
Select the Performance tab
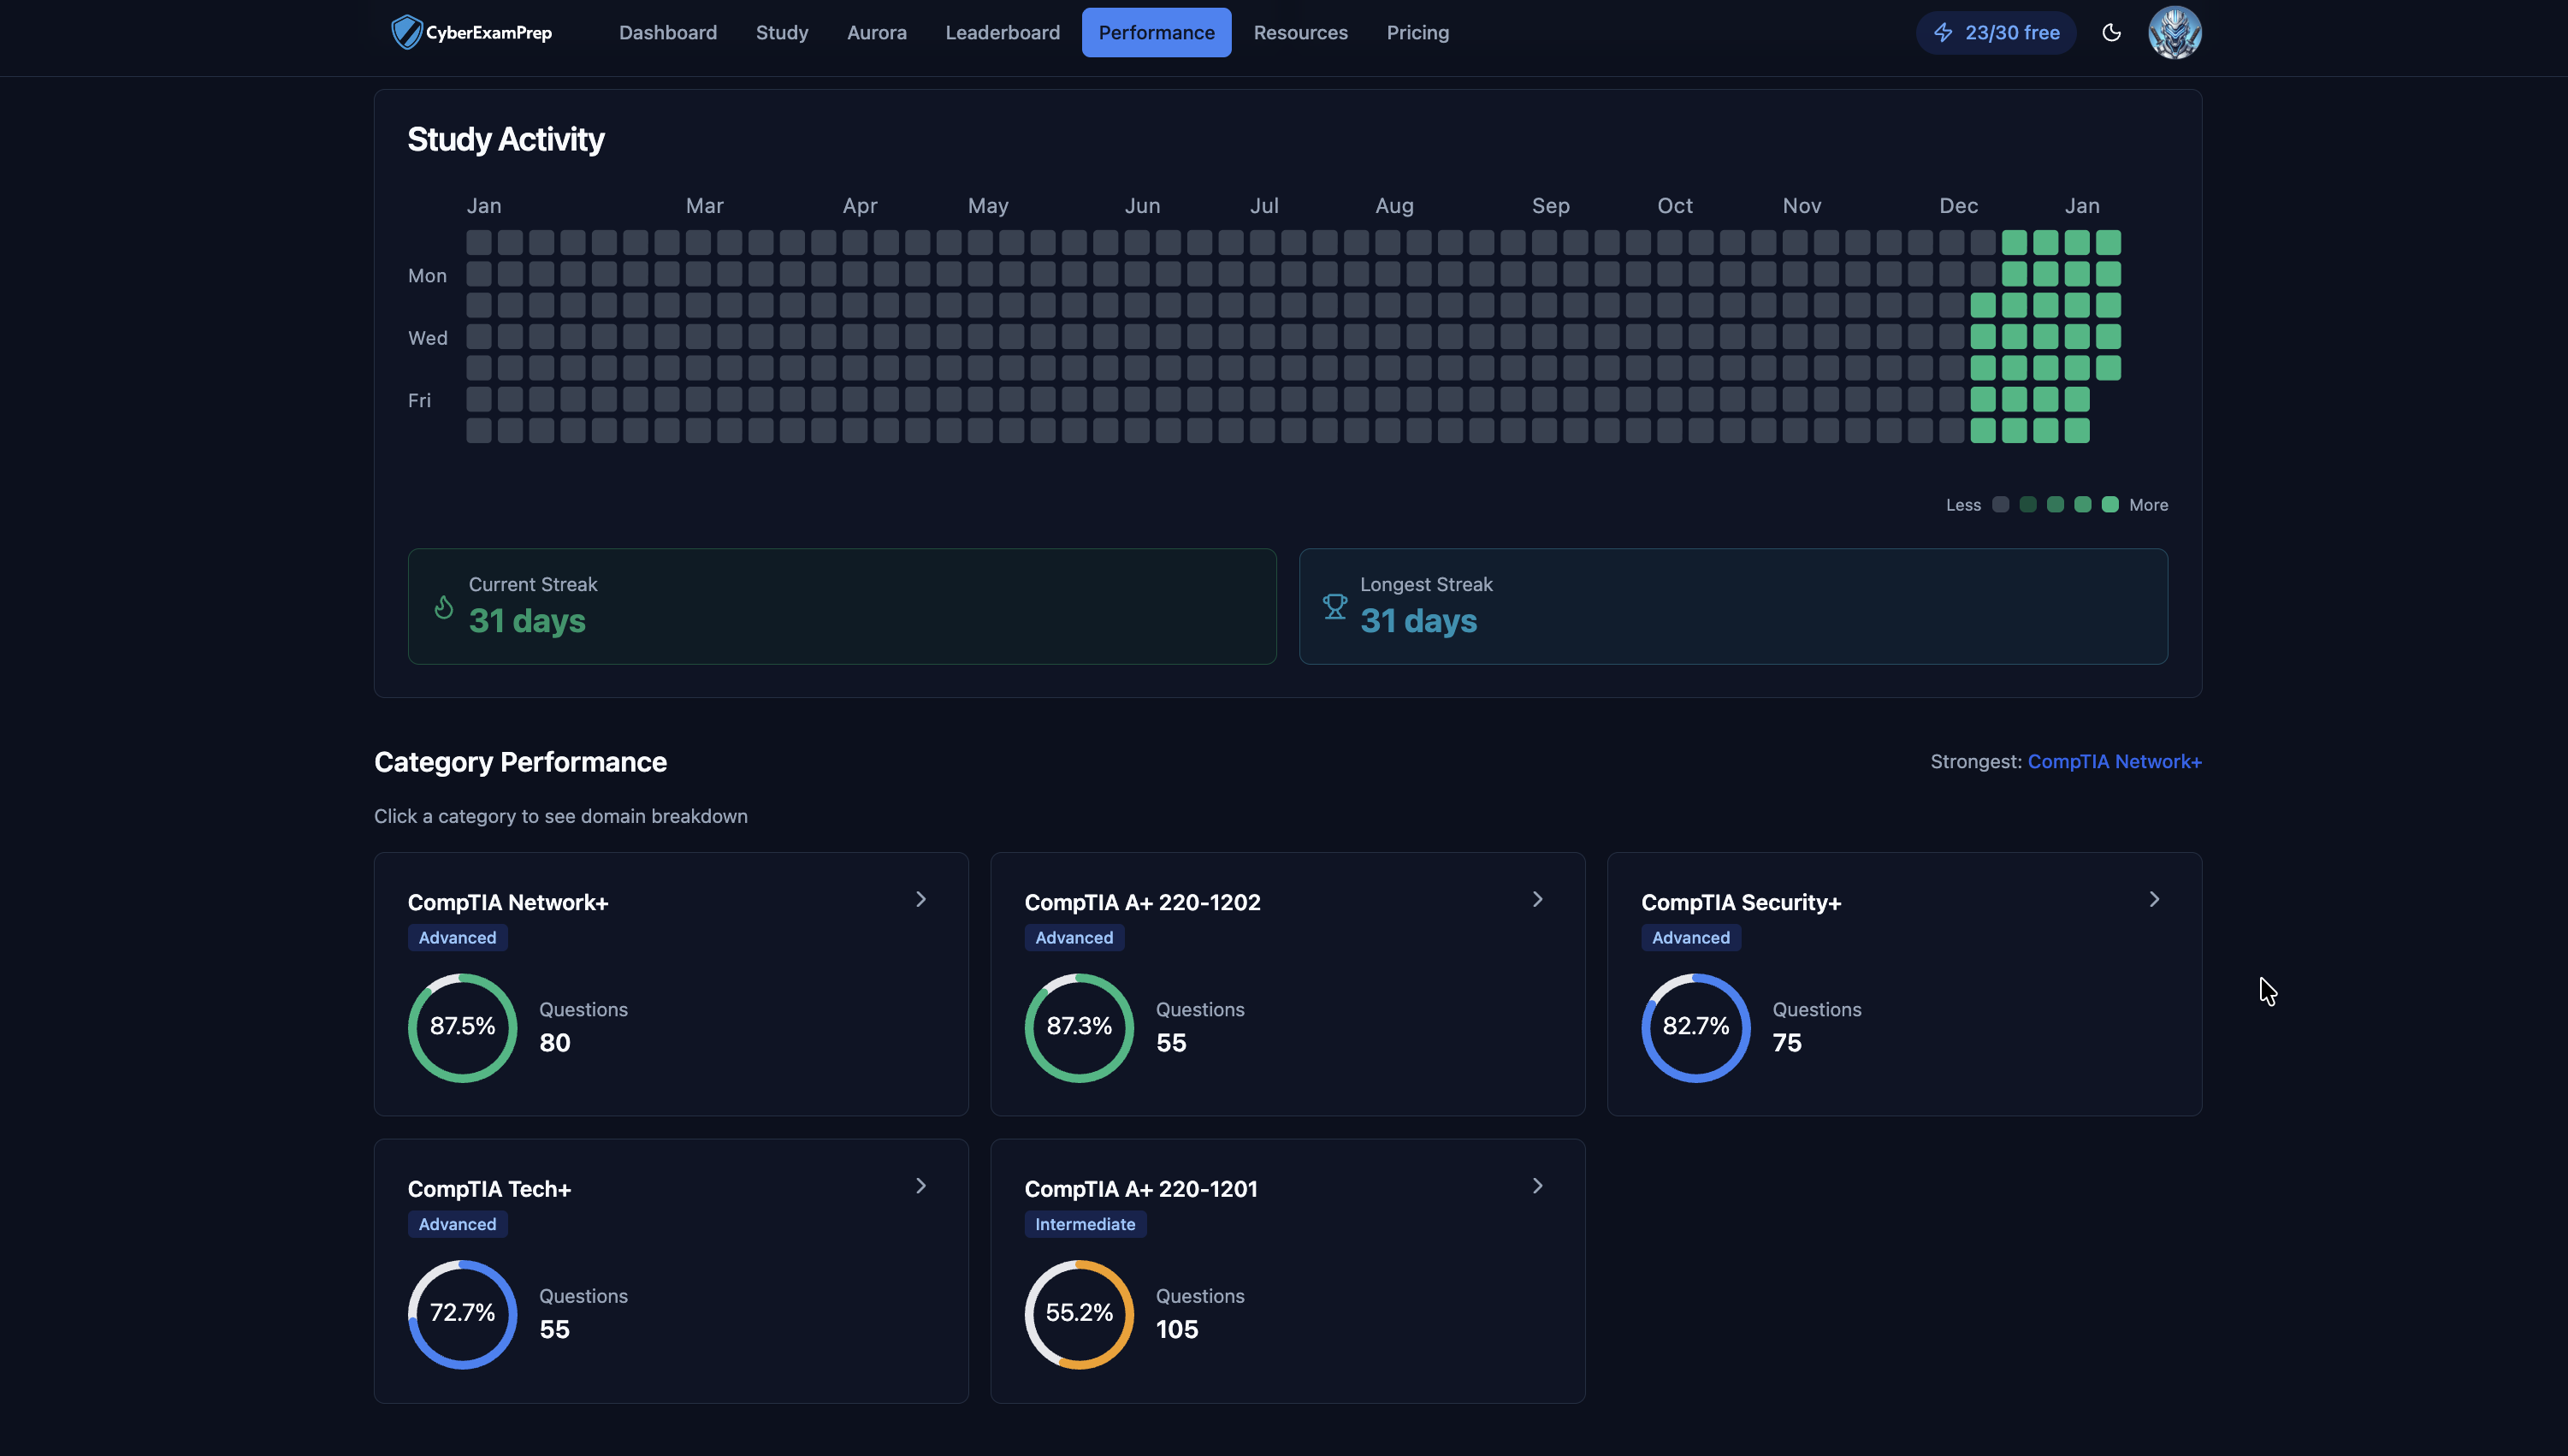tap(1156, 32)
